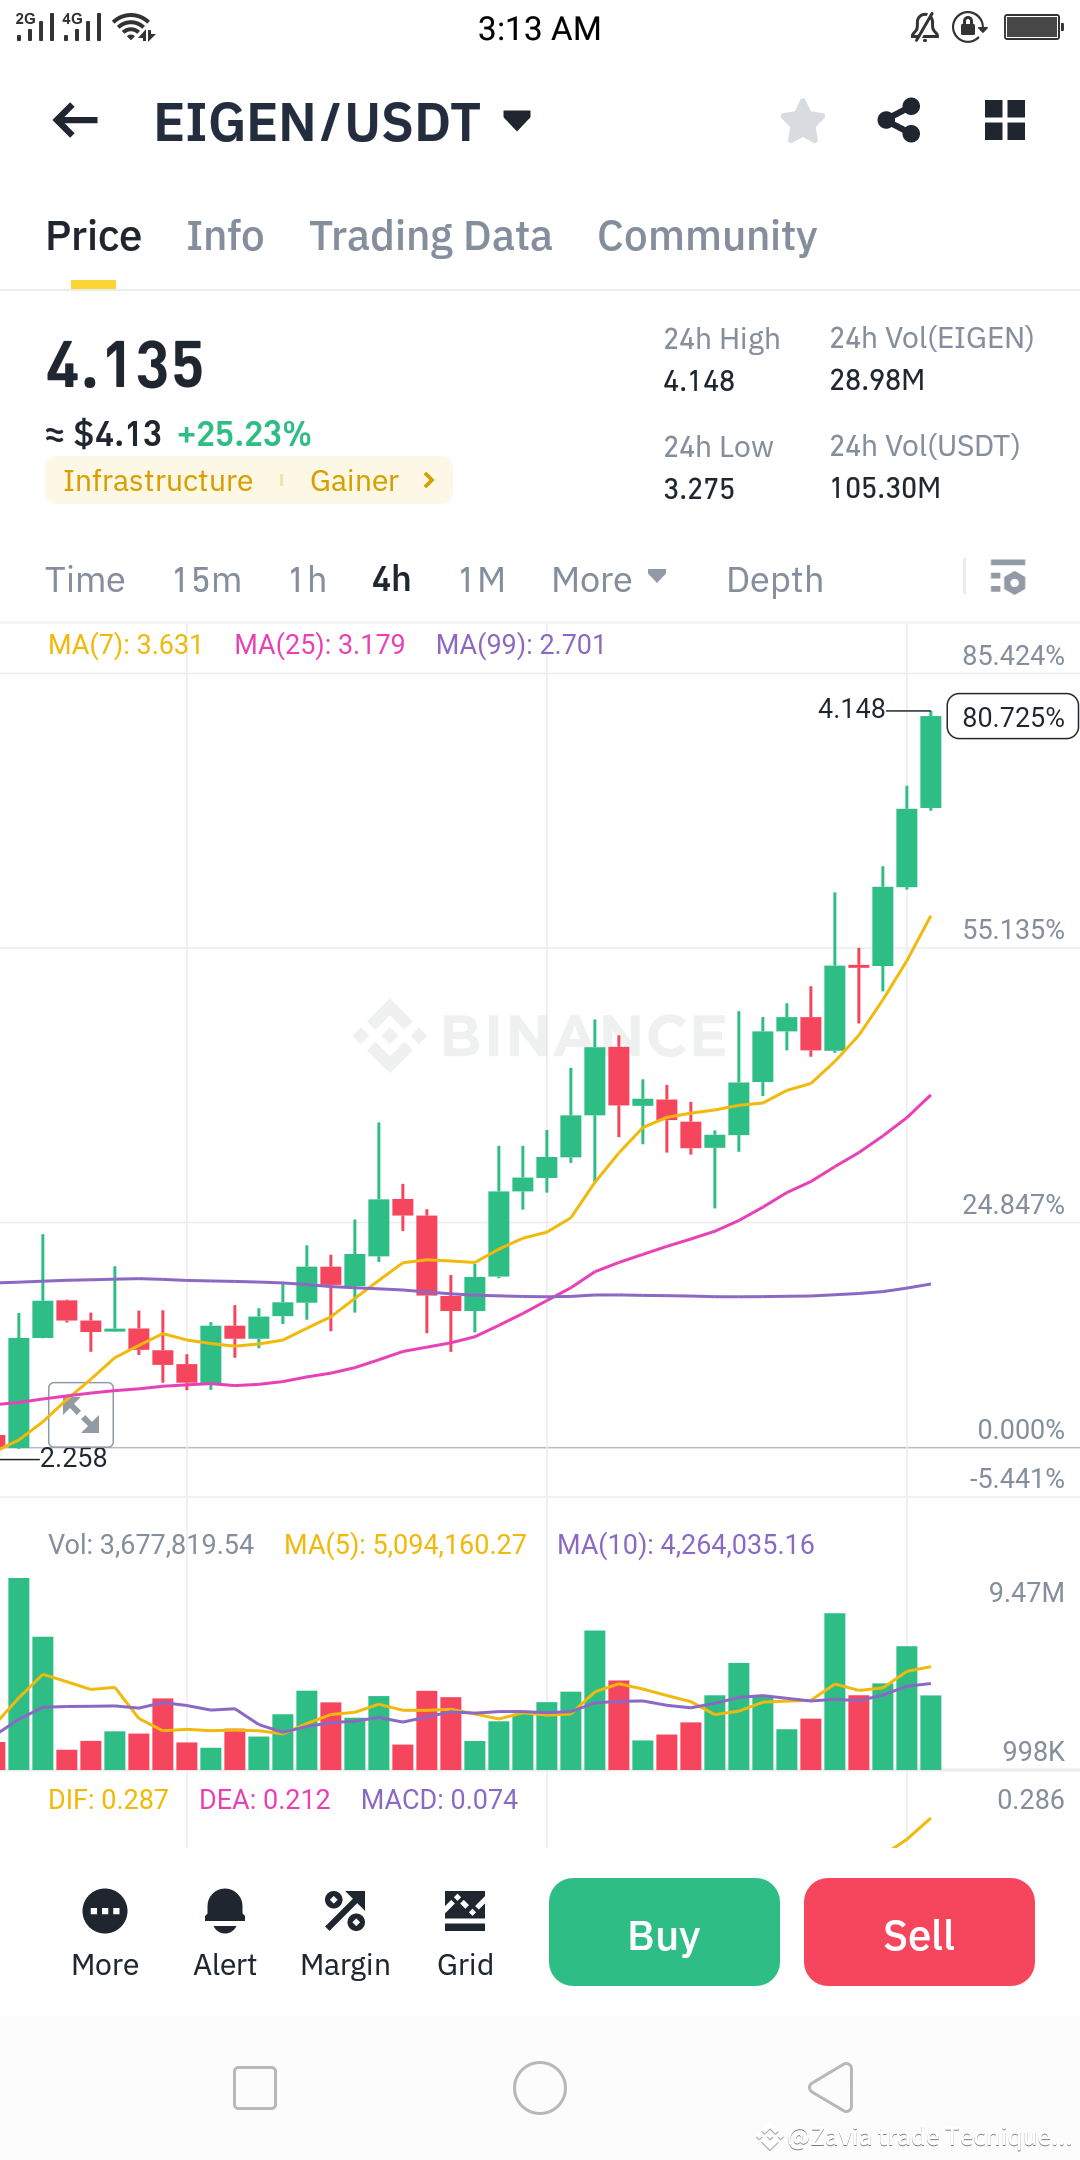
Task: Tap the Android home circle button
Action: pos(540,2087)
